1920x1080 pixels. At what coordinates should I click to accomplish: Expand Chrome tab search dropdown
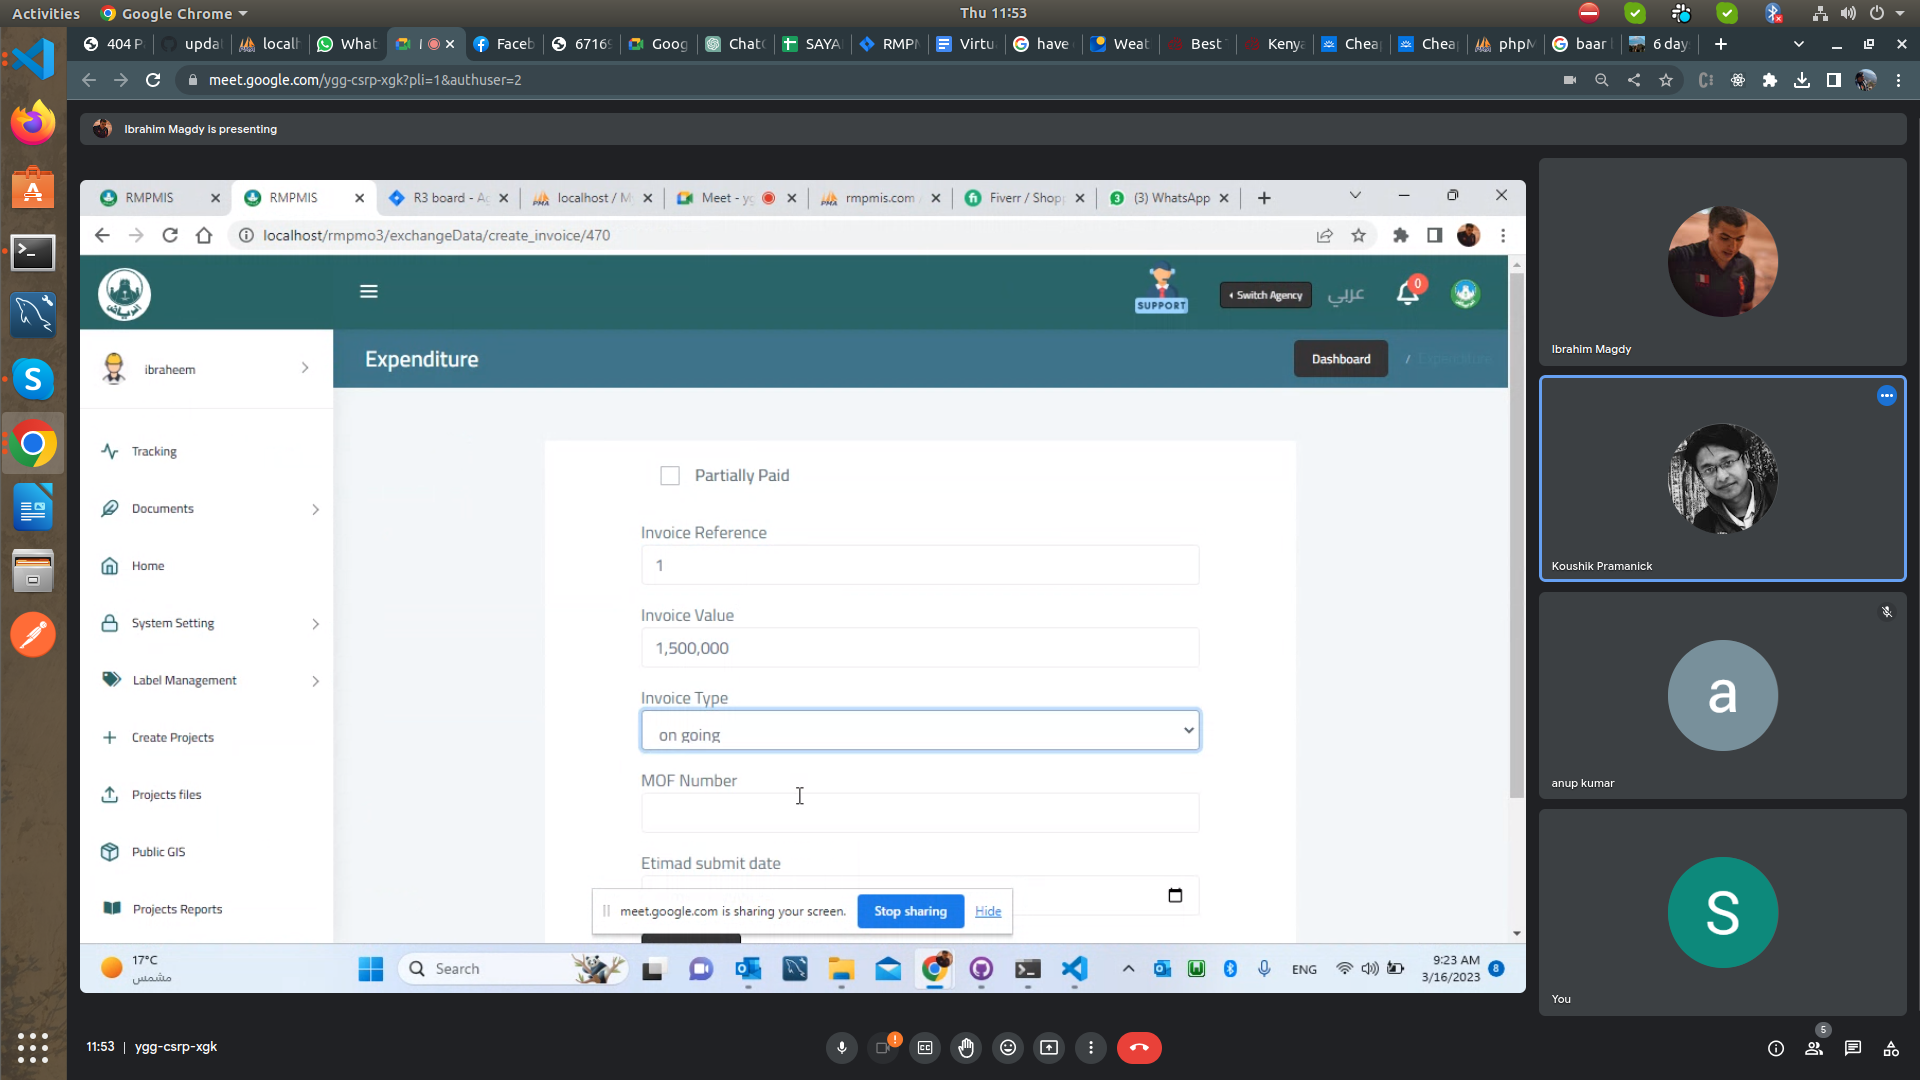(x=1799, y=44)
